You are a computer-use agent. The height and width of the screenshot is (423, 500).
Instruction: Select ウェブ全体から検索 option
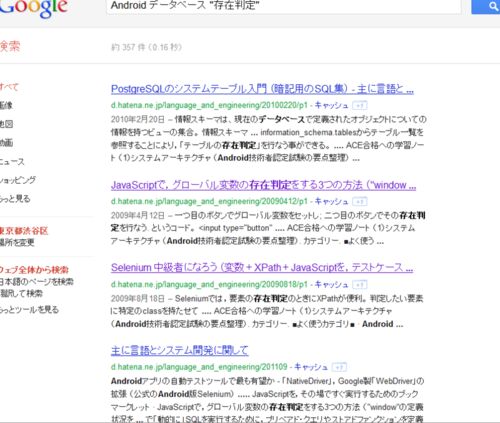pyautogui.click(x=34, y=269)
